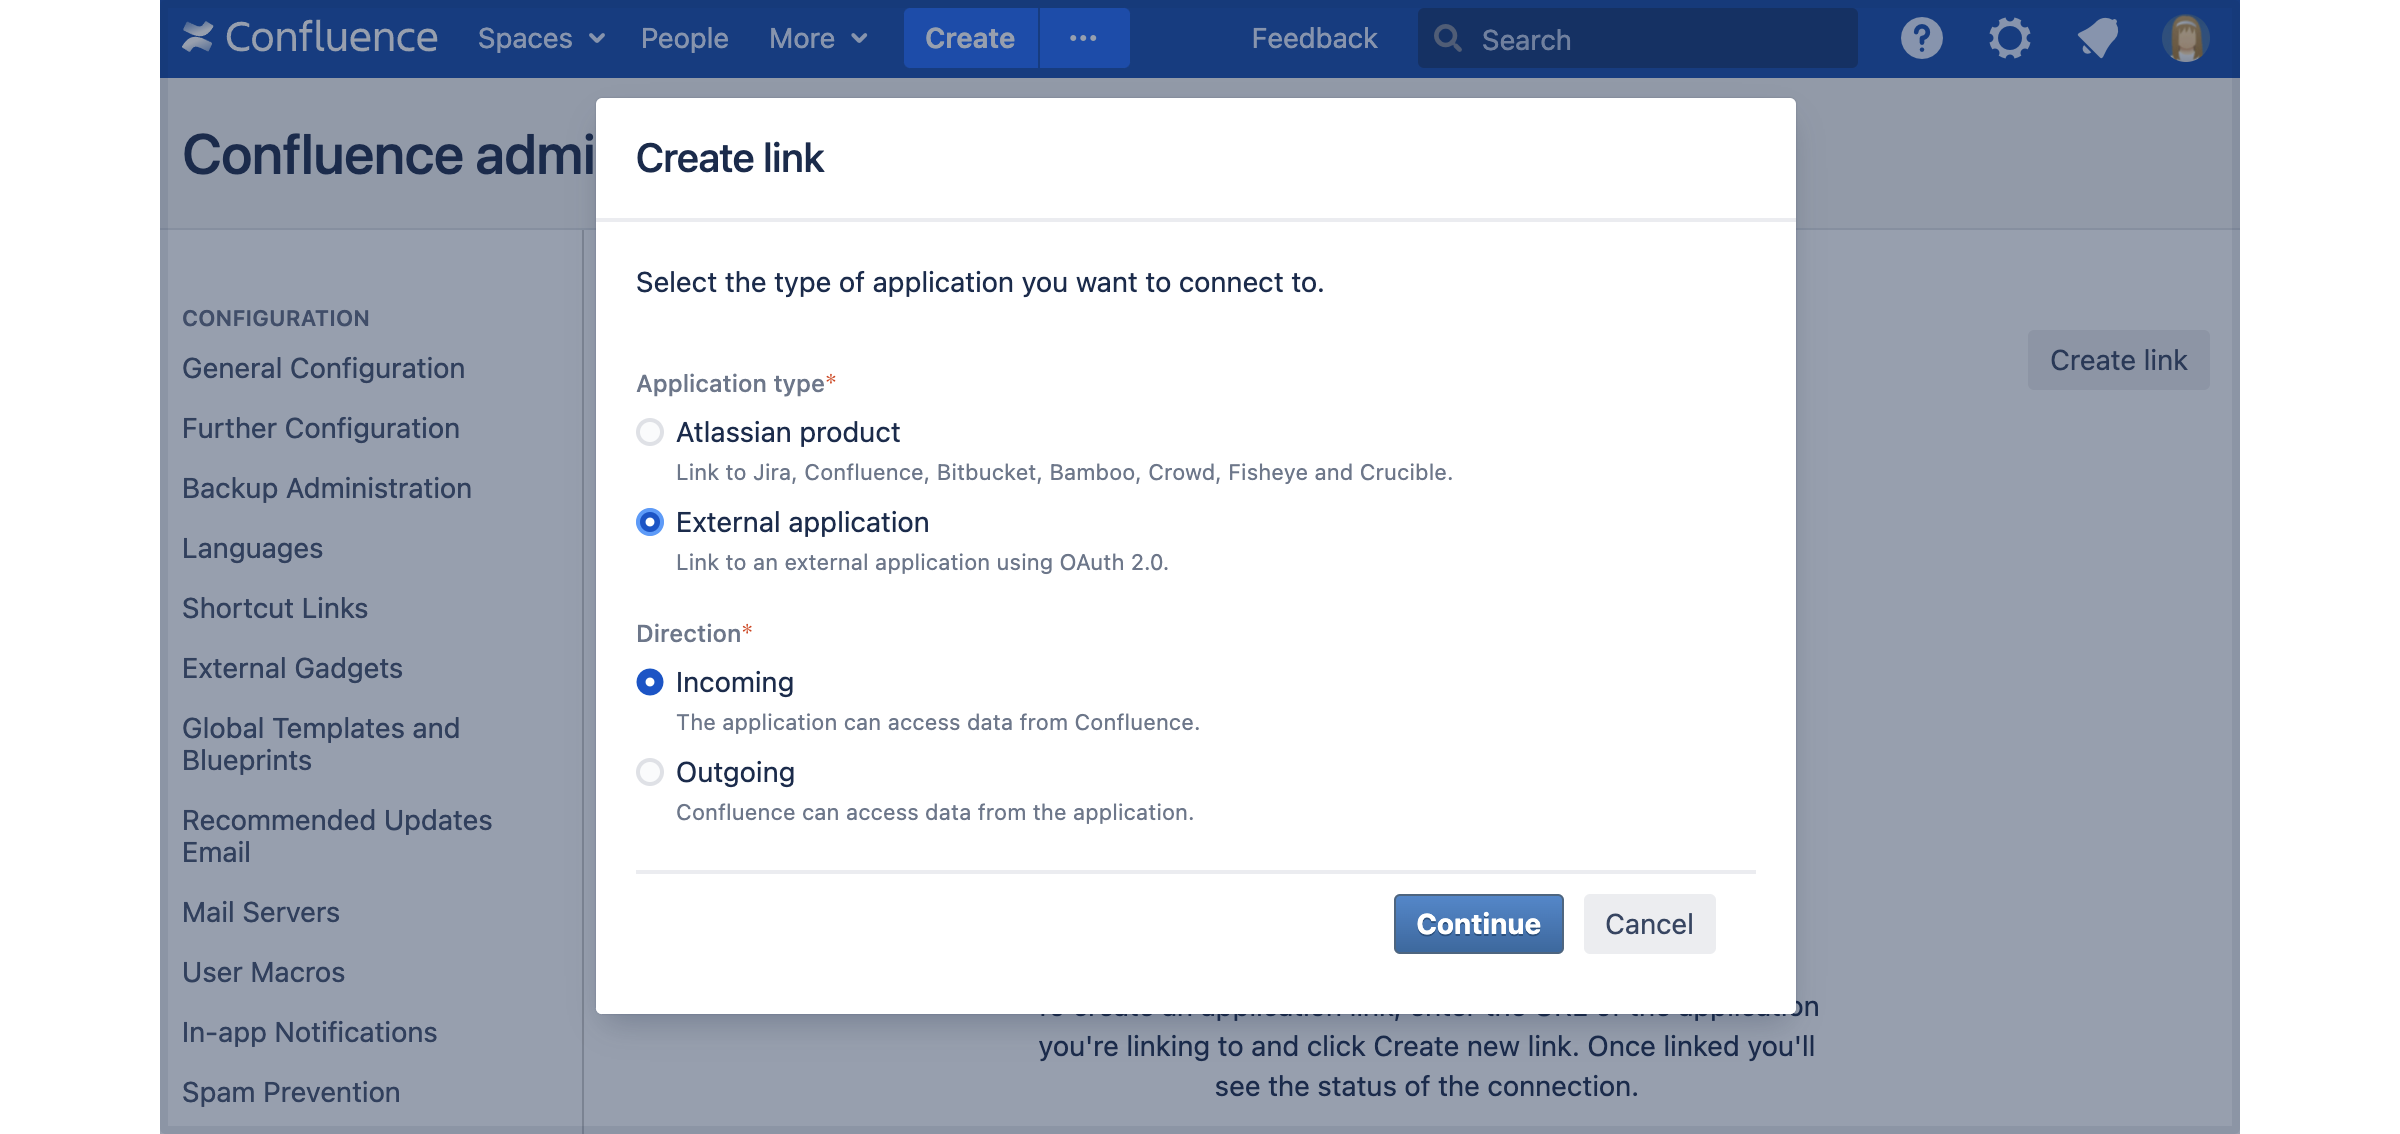Click the Create link dialog title
Viewport: 2400px width, 1134px height.
pos(730,158)
